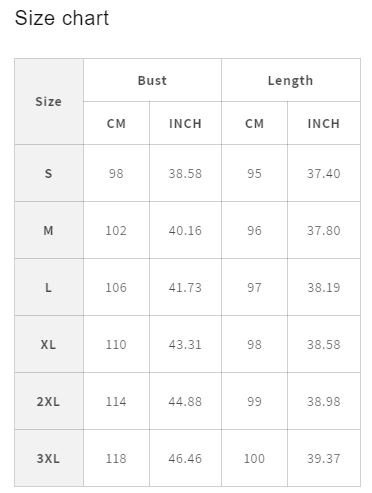The image size is (372, 493).
Task: Select the Bust column header
Action: tap(152, 80)
